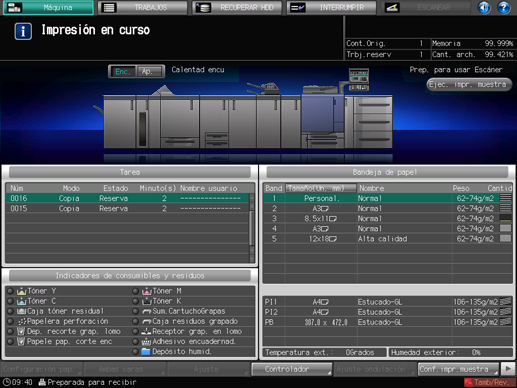Click the Depósito humid. blue folder icon
The height and width of the screenshot is (388, 517).
(x=146, y=352)
